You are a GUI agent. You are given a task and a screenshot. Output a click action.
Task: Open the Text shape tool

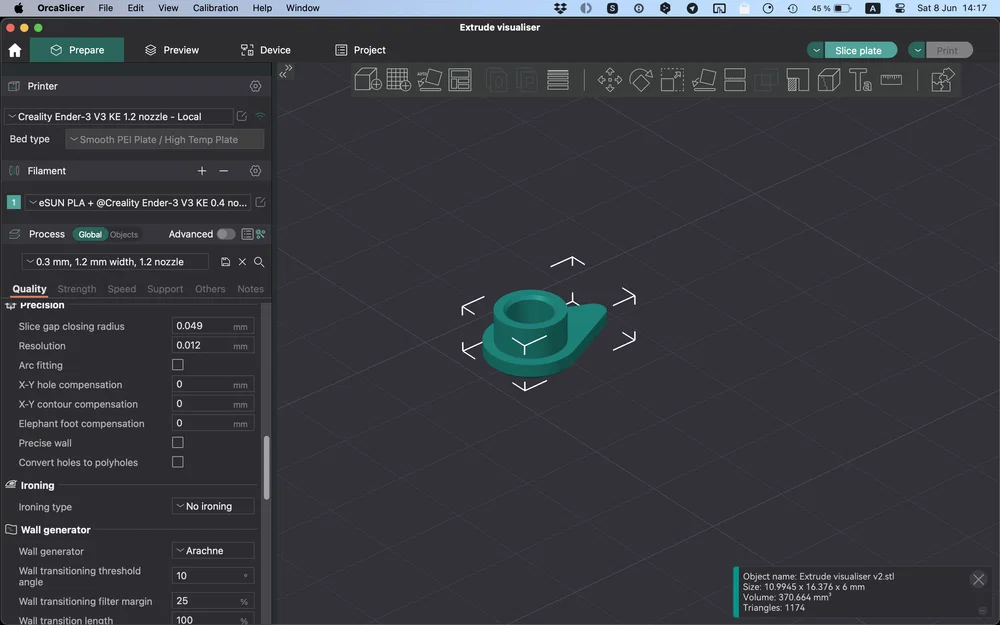(x=861, y=81)
